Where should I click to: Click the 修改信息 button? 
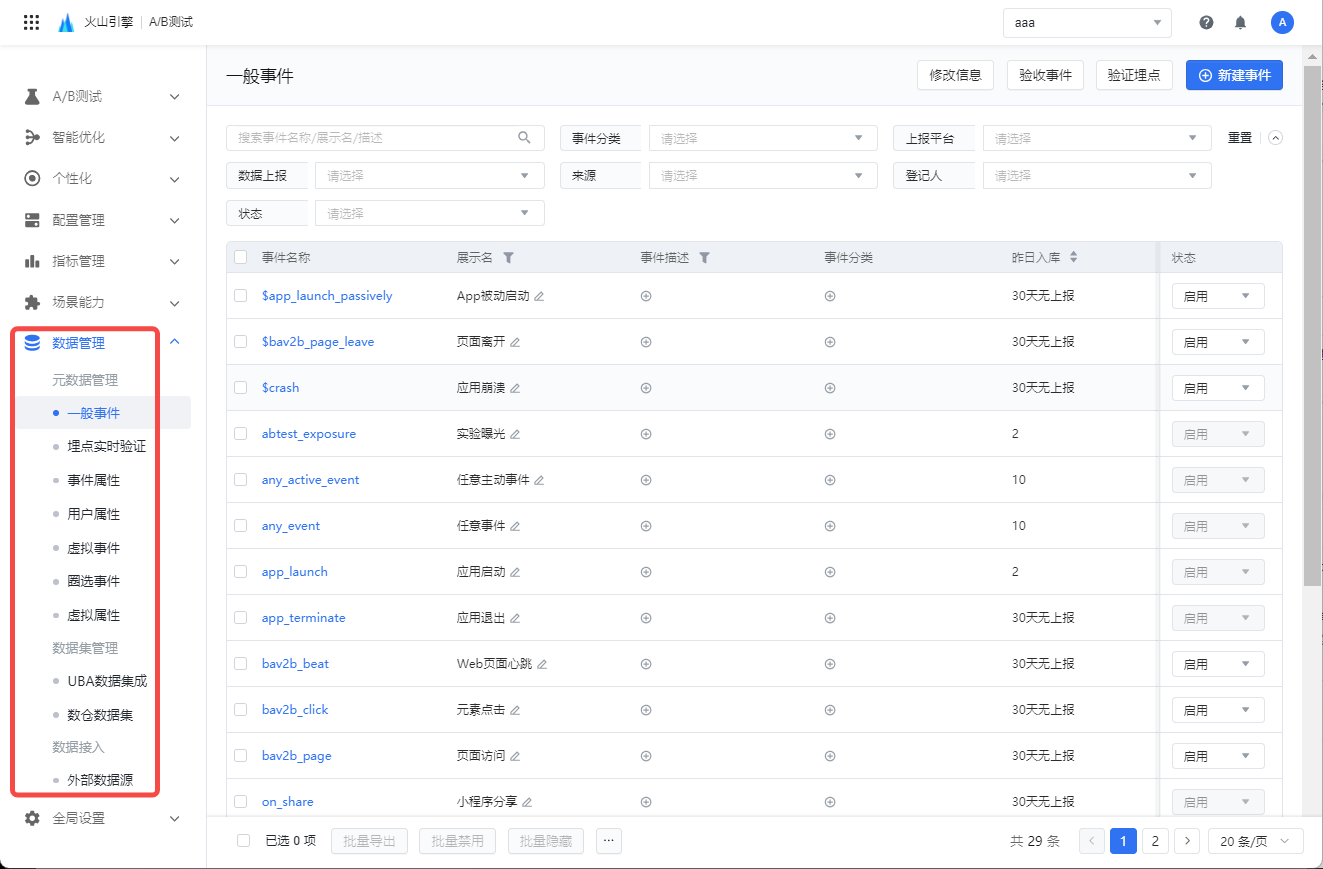tap(955, 75)
